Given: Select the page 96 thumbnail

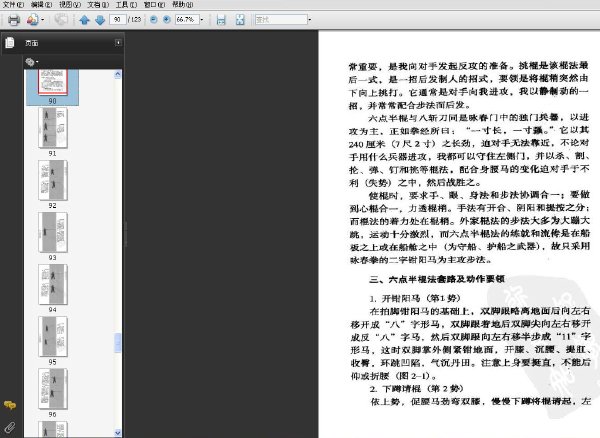Looking at the screenshot, I should (53, 389).
